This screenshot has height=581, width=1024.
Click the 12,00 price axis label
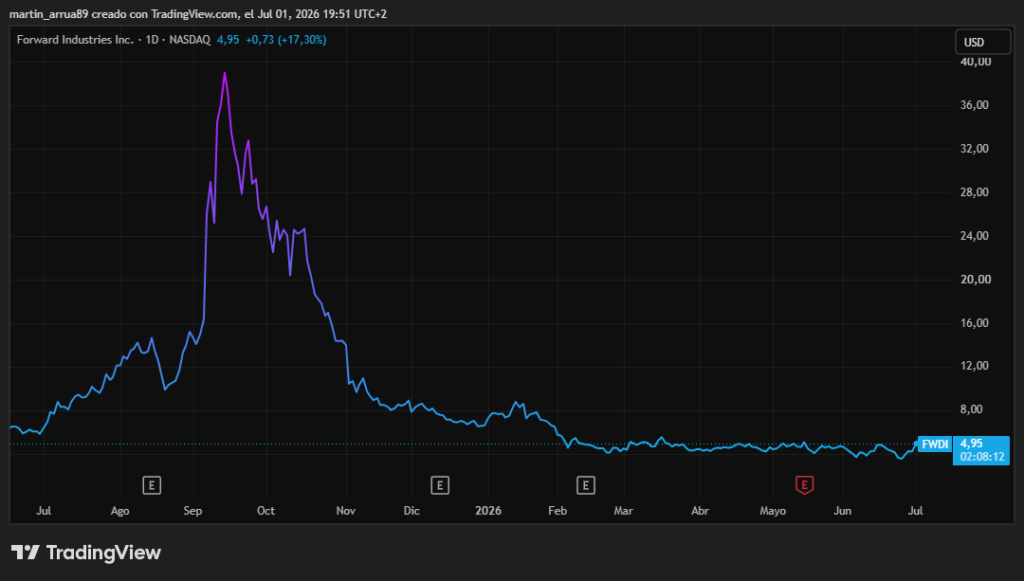pos(974,366)
